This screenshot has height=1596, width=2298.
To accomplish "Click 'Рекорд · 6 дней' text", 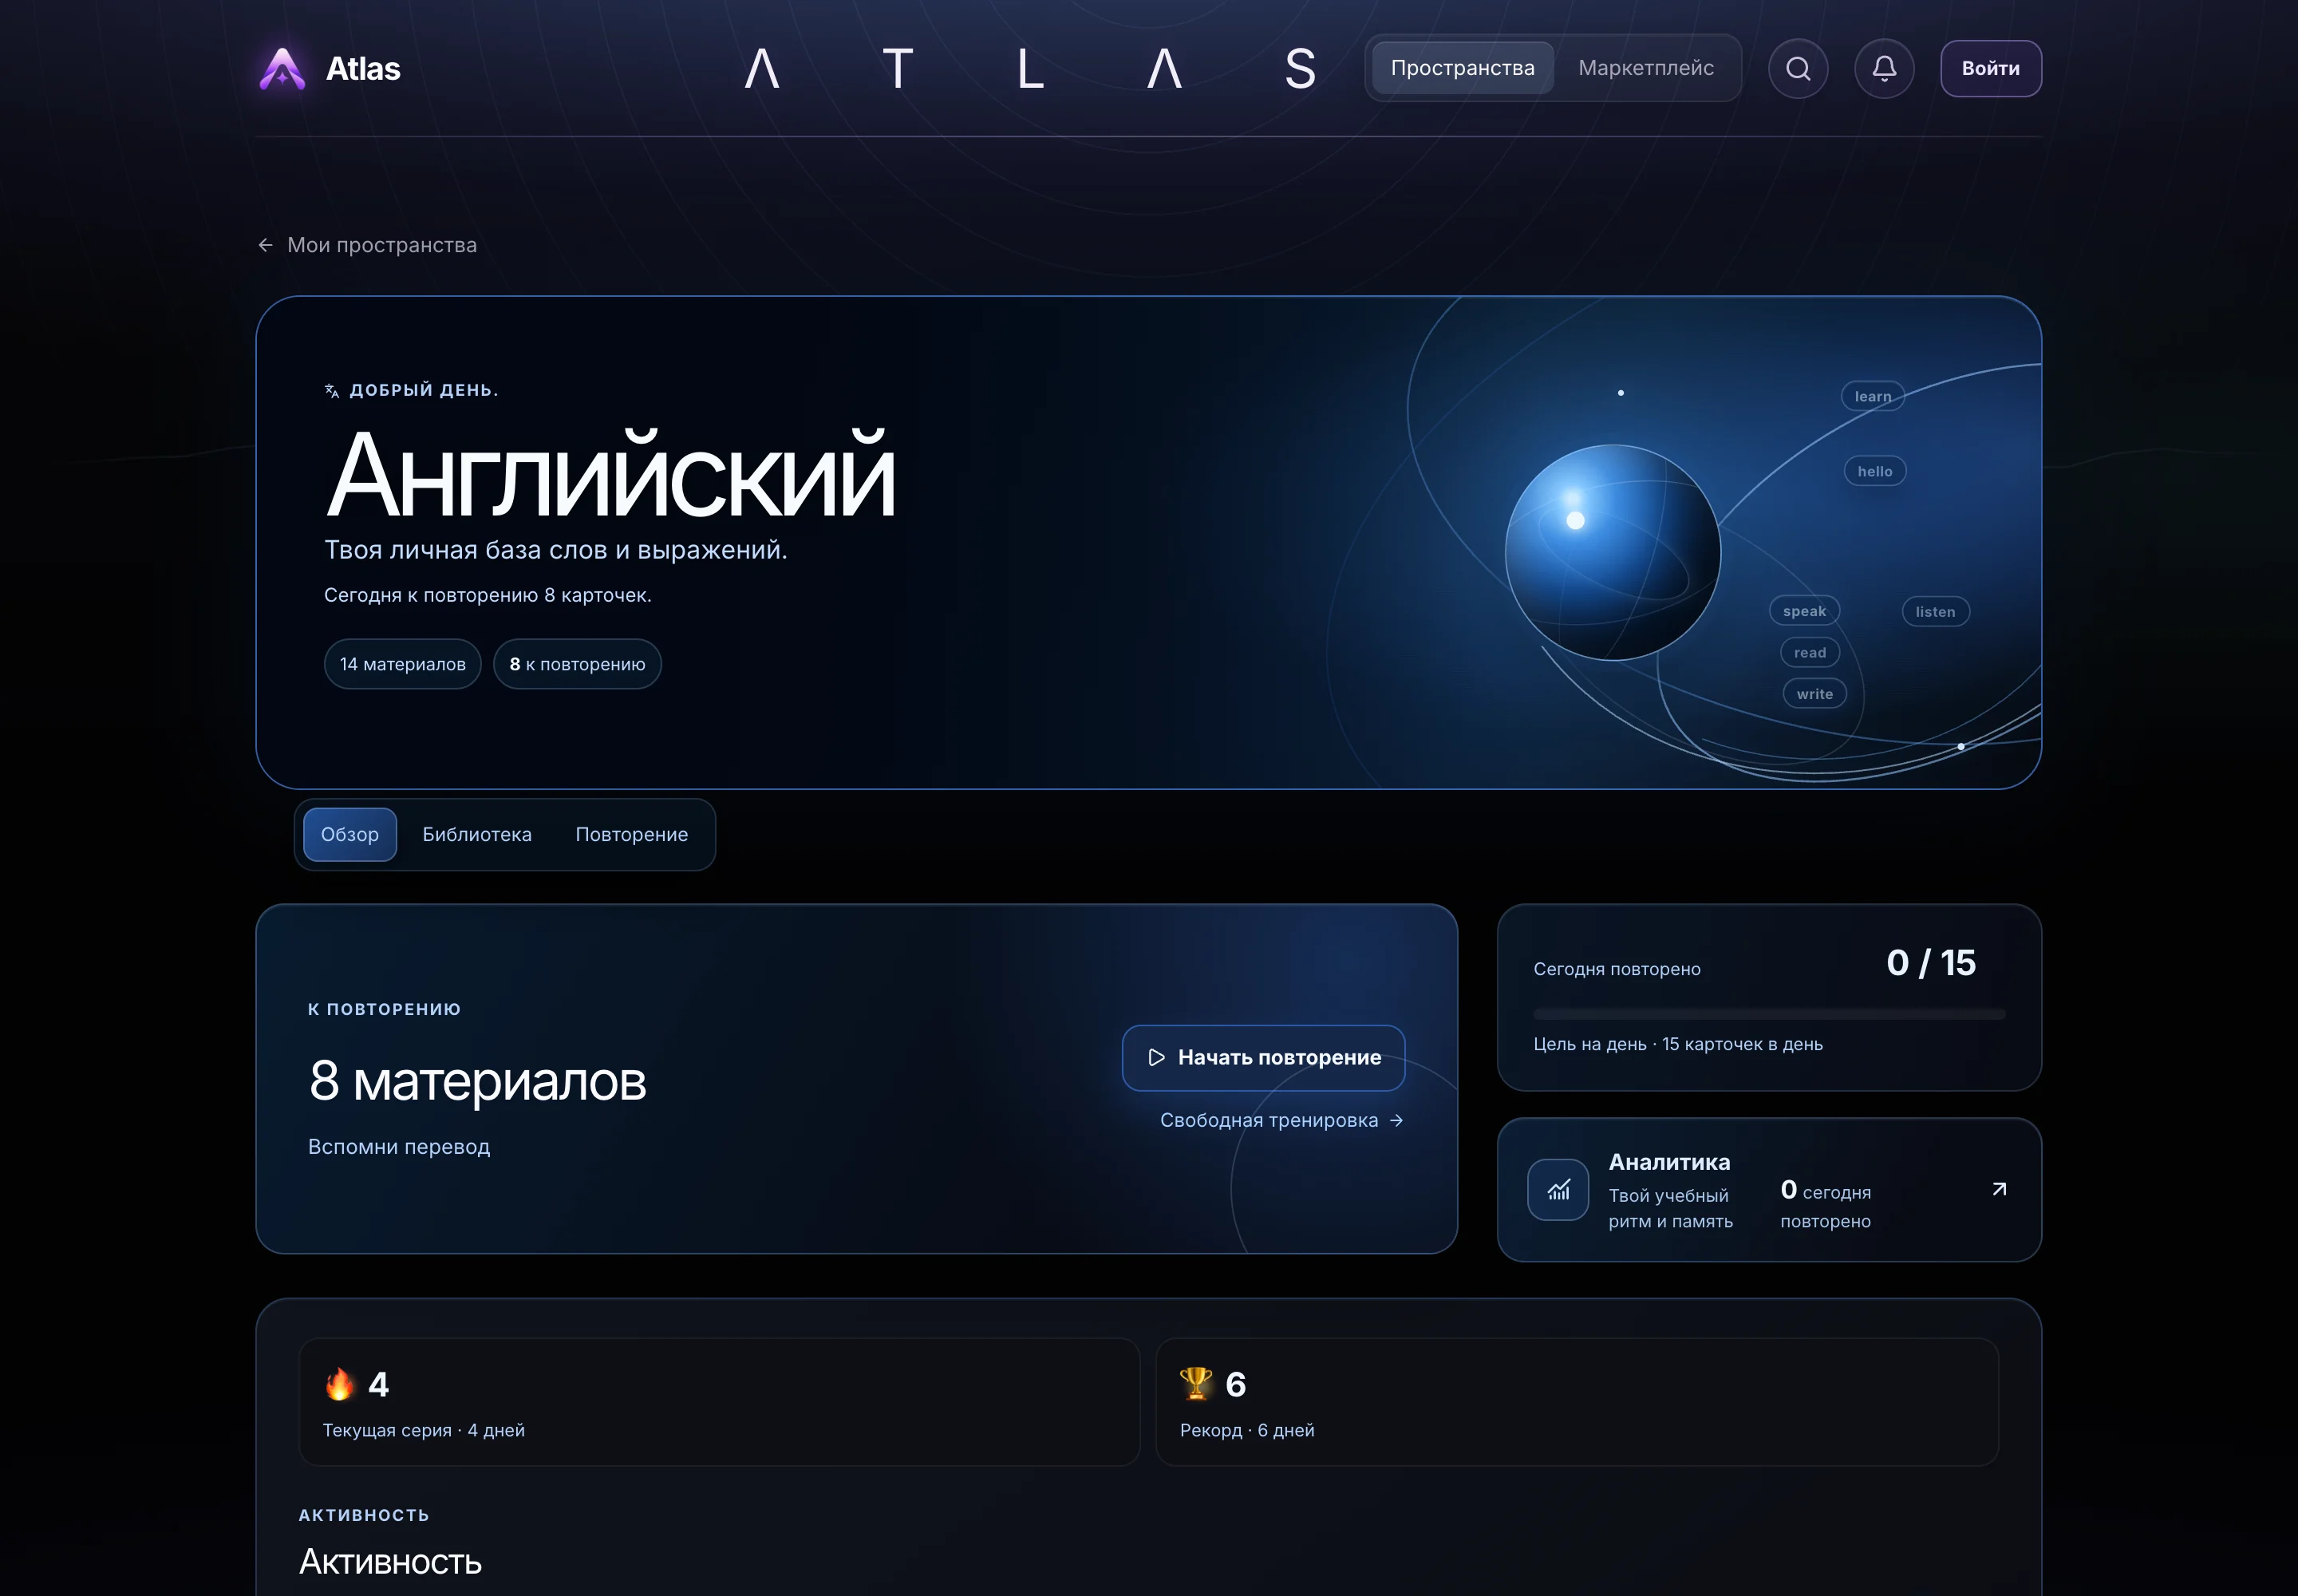I will coord(1246,1430).
